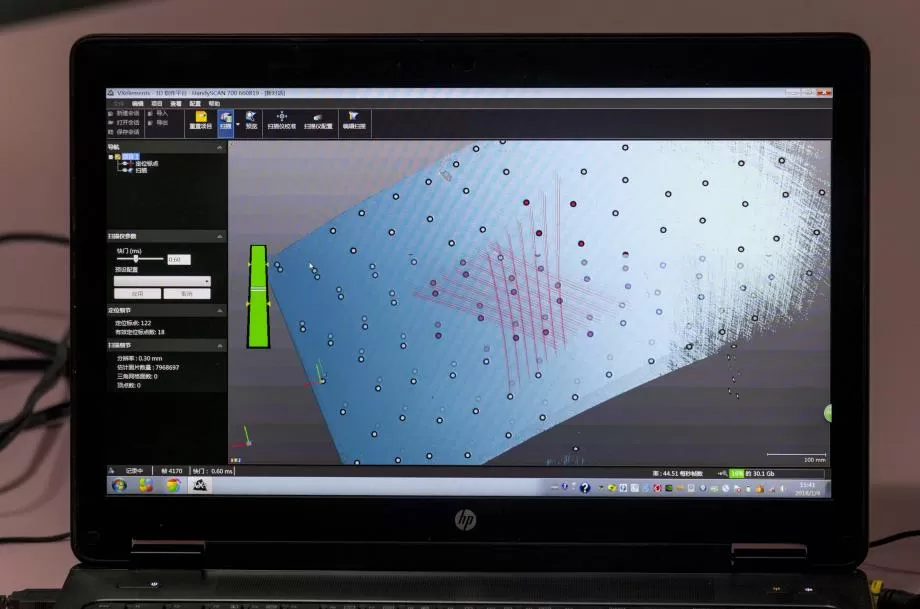Click the shutter (快门) slider handle
920x609 pixels.
click(x=135, y=259)
